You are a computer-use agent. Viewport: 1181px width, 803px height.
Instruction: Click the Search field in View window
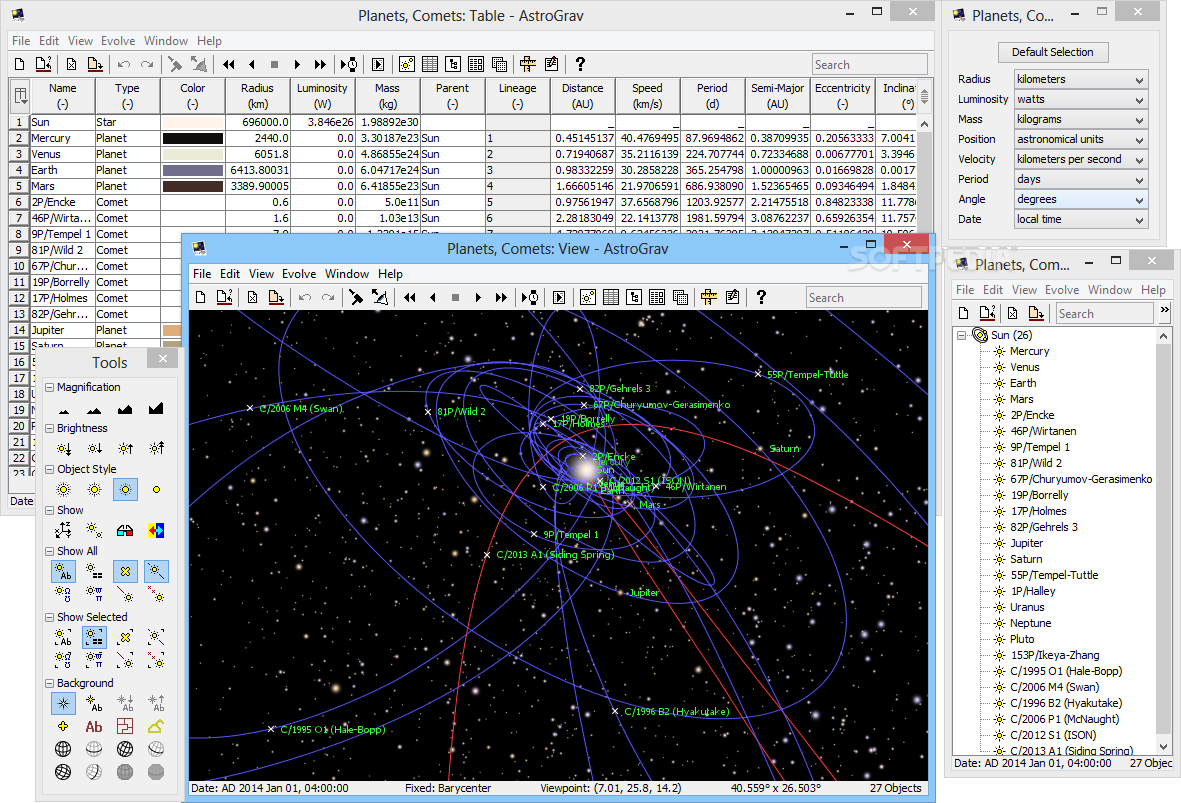pos(863,298)
